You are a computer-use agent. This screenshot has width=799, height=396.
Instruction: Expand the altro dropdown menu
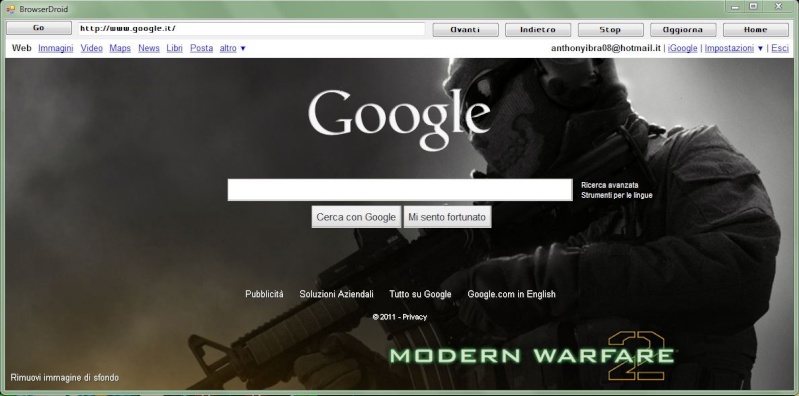(232, 48)
